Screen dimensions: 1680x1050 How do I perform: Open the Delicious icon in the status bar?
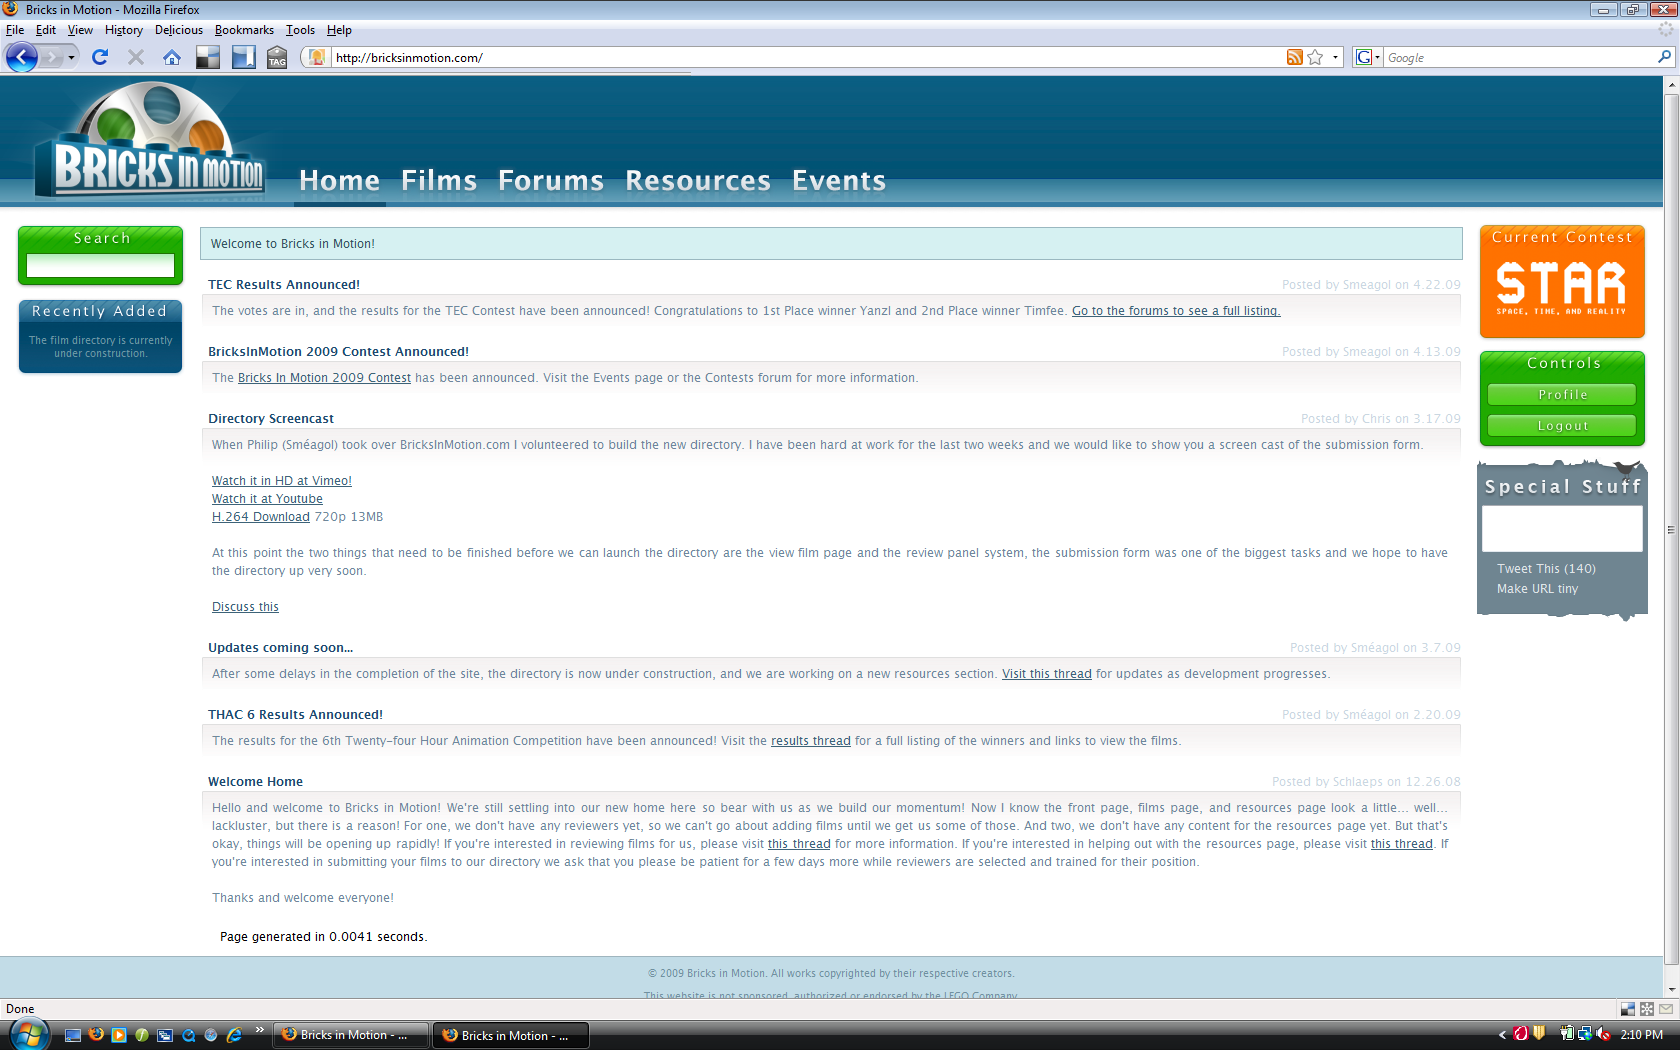1628,1009
